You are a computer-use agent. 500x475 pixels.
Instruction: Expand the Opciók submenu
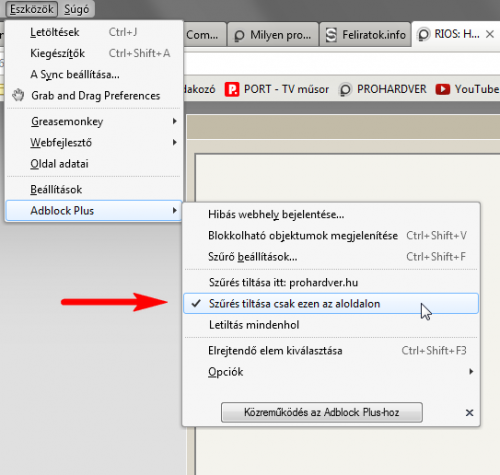(x=331, y=372)
